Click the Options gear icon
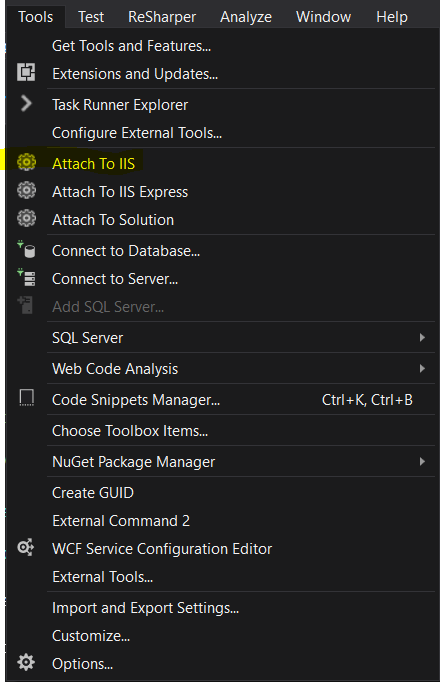Viewport: 440px width, 682px height. click(x=26, y=662)
